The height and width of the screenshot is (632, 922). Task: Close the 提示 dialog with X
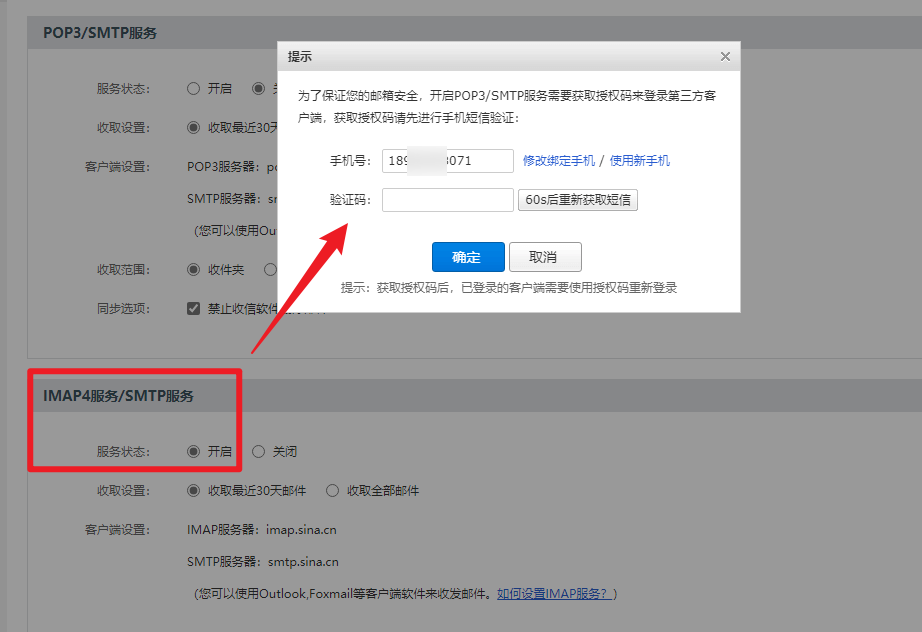pos(725,57)
